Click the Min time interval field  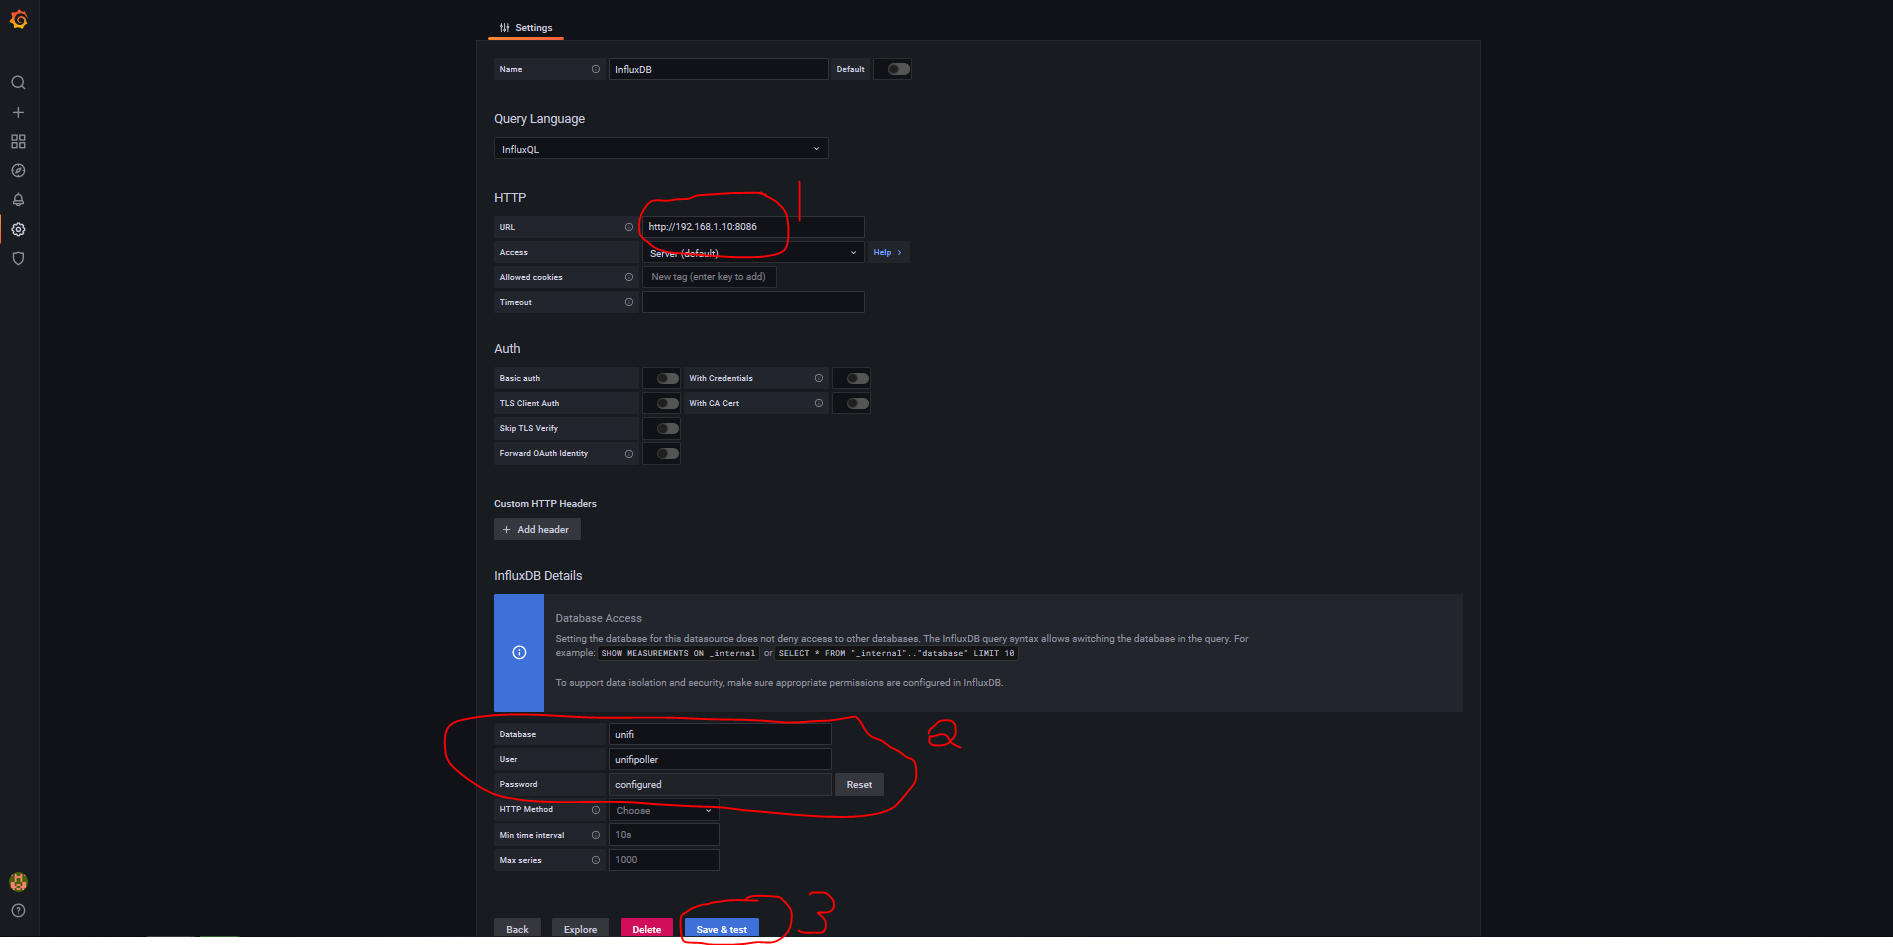pos(664,834)
